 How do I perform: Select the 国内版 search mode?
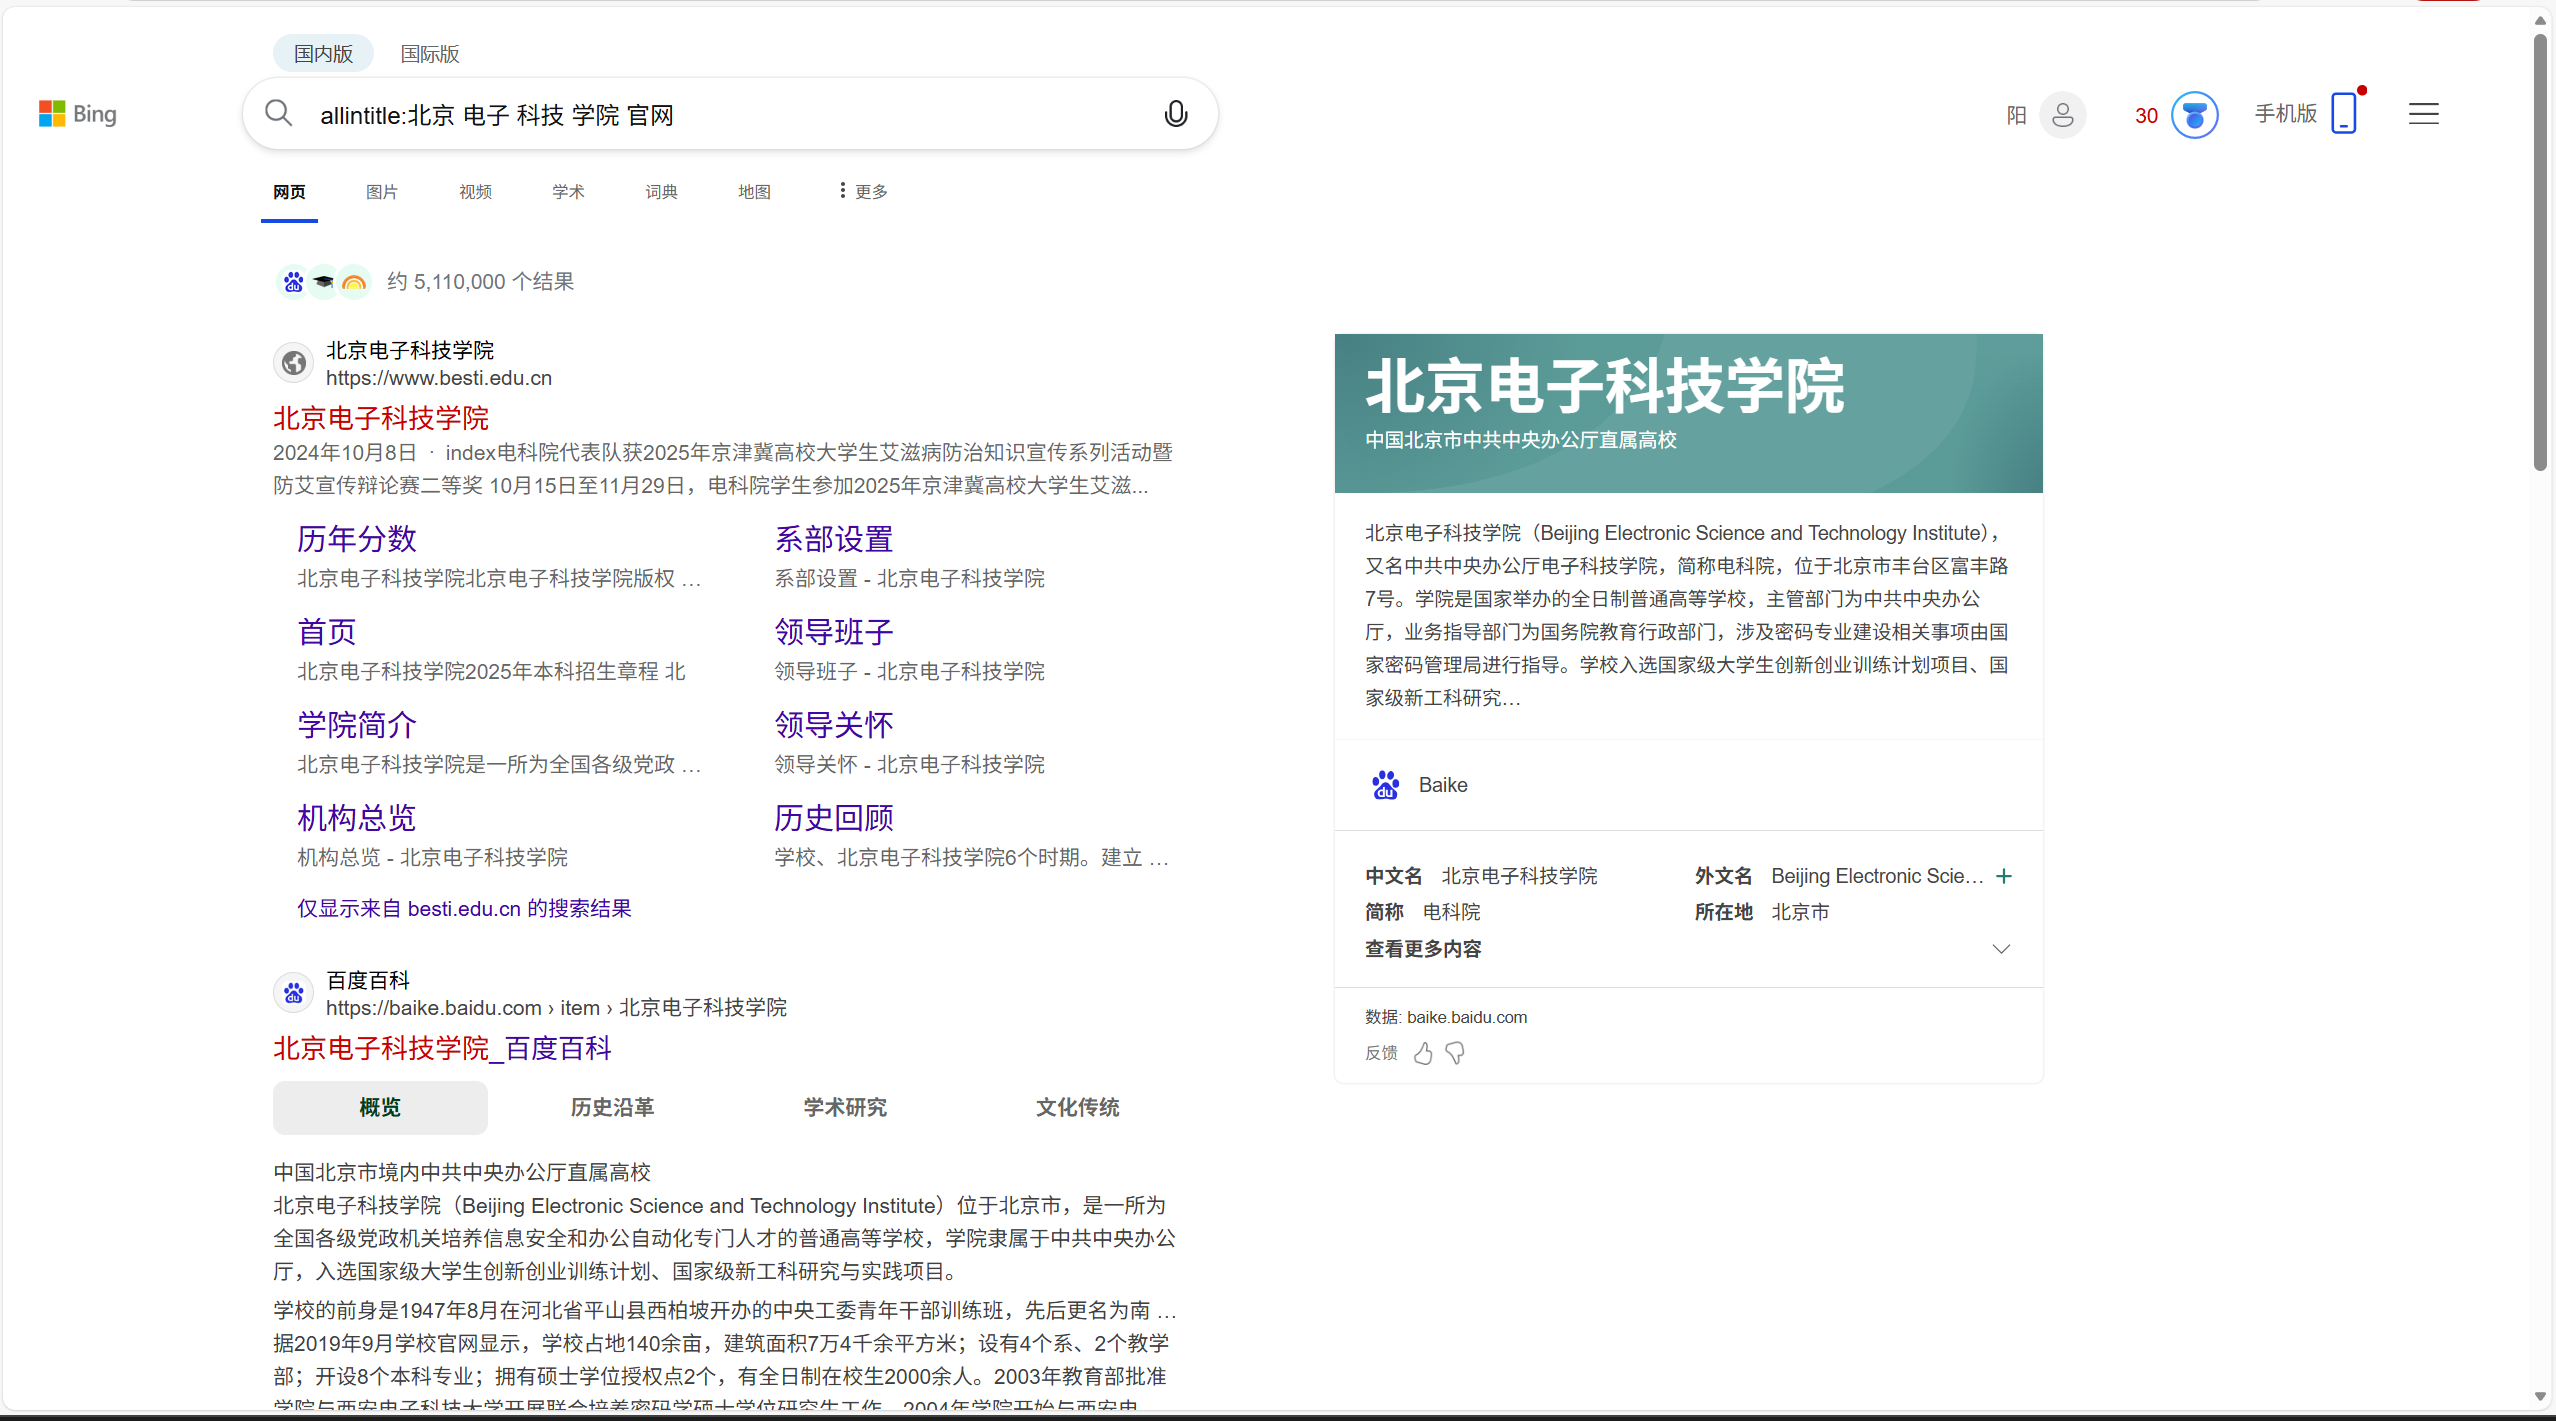click(323, 54)
